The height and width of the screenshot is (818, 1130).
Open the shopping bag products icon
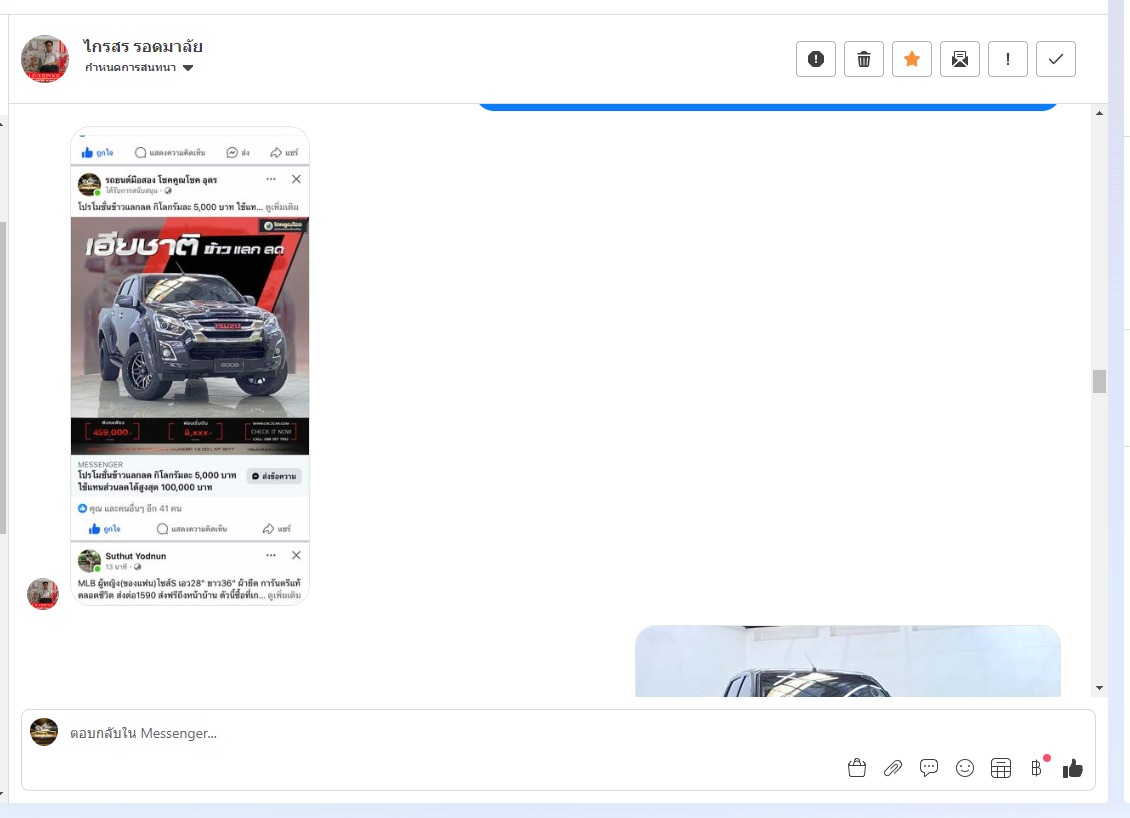tap(857, 768)
